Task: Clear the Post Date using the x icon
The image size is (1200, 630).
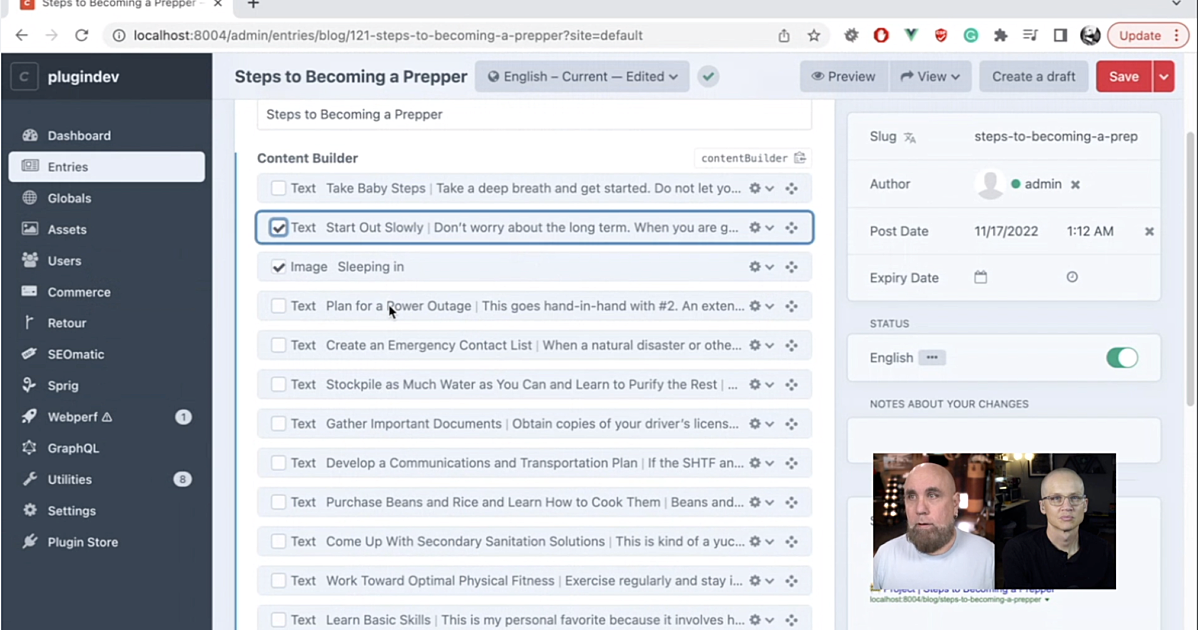Action: (x=1149, y=231)
